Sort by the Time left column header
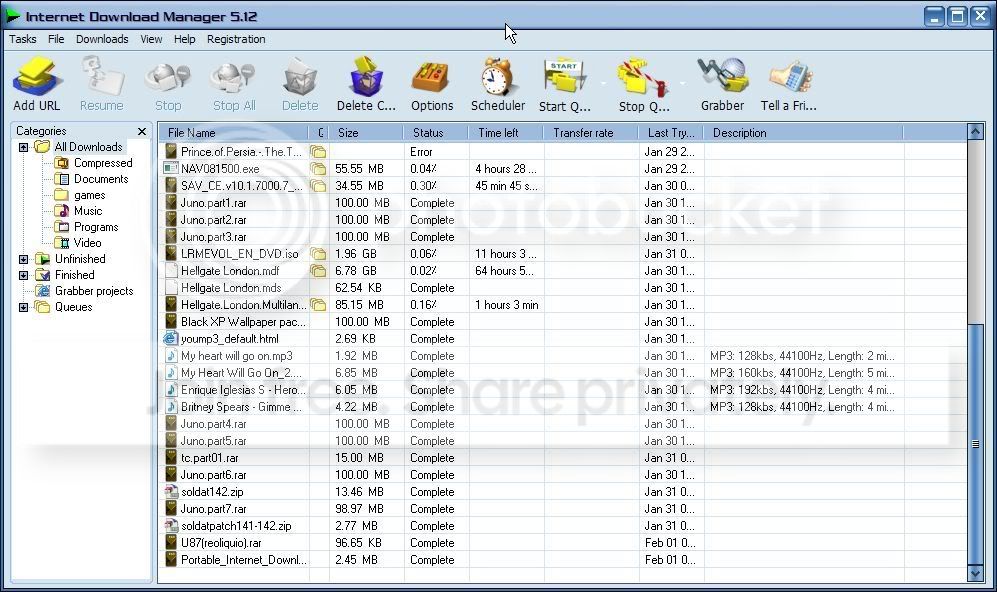 click(x=506, y=133)
